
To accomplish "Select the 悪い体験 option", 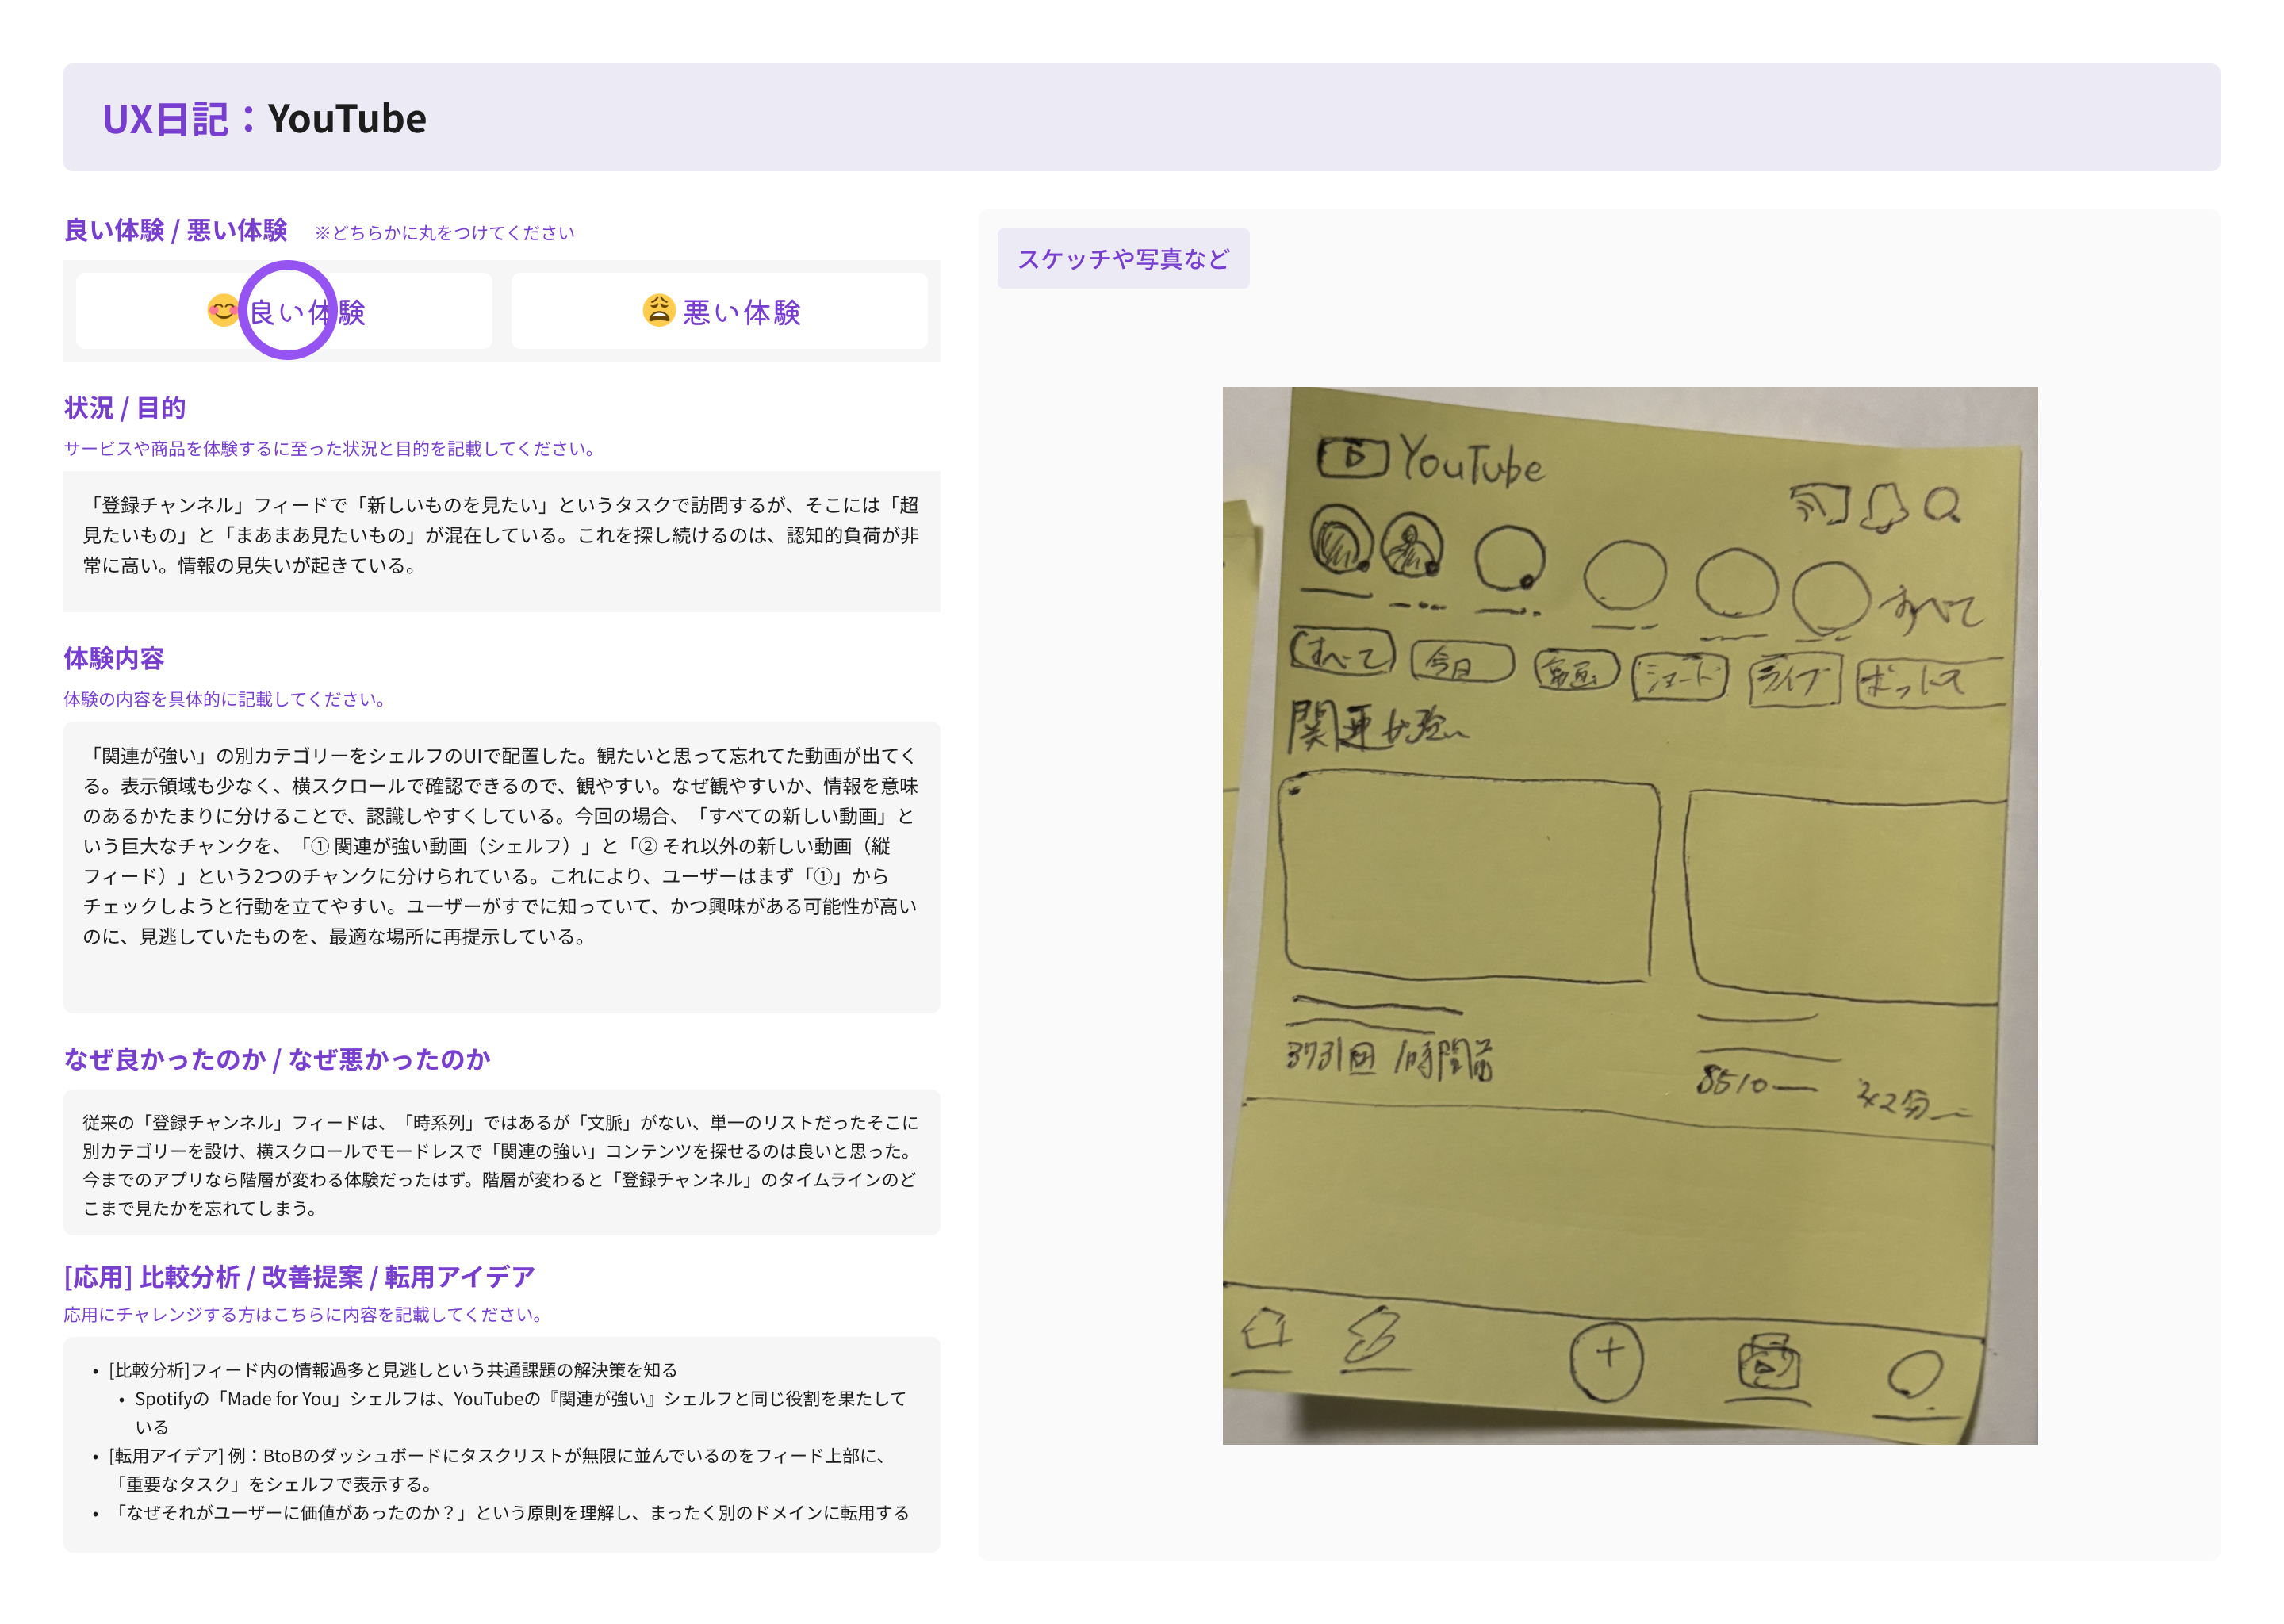I will tap(719, 311).
